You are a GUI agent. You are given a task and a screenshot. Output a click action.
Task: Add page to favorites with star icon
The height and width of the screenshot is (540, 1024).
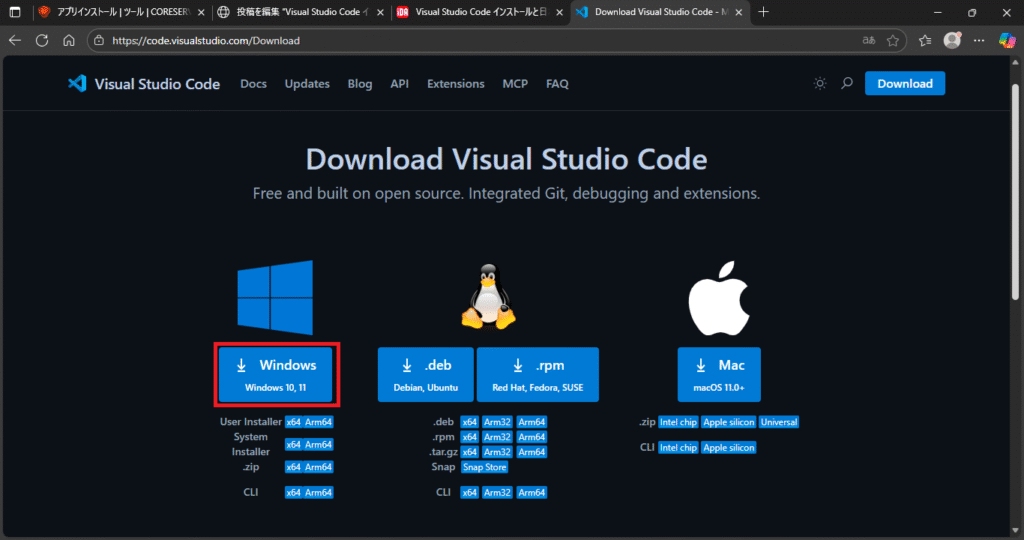coord(893,41)
